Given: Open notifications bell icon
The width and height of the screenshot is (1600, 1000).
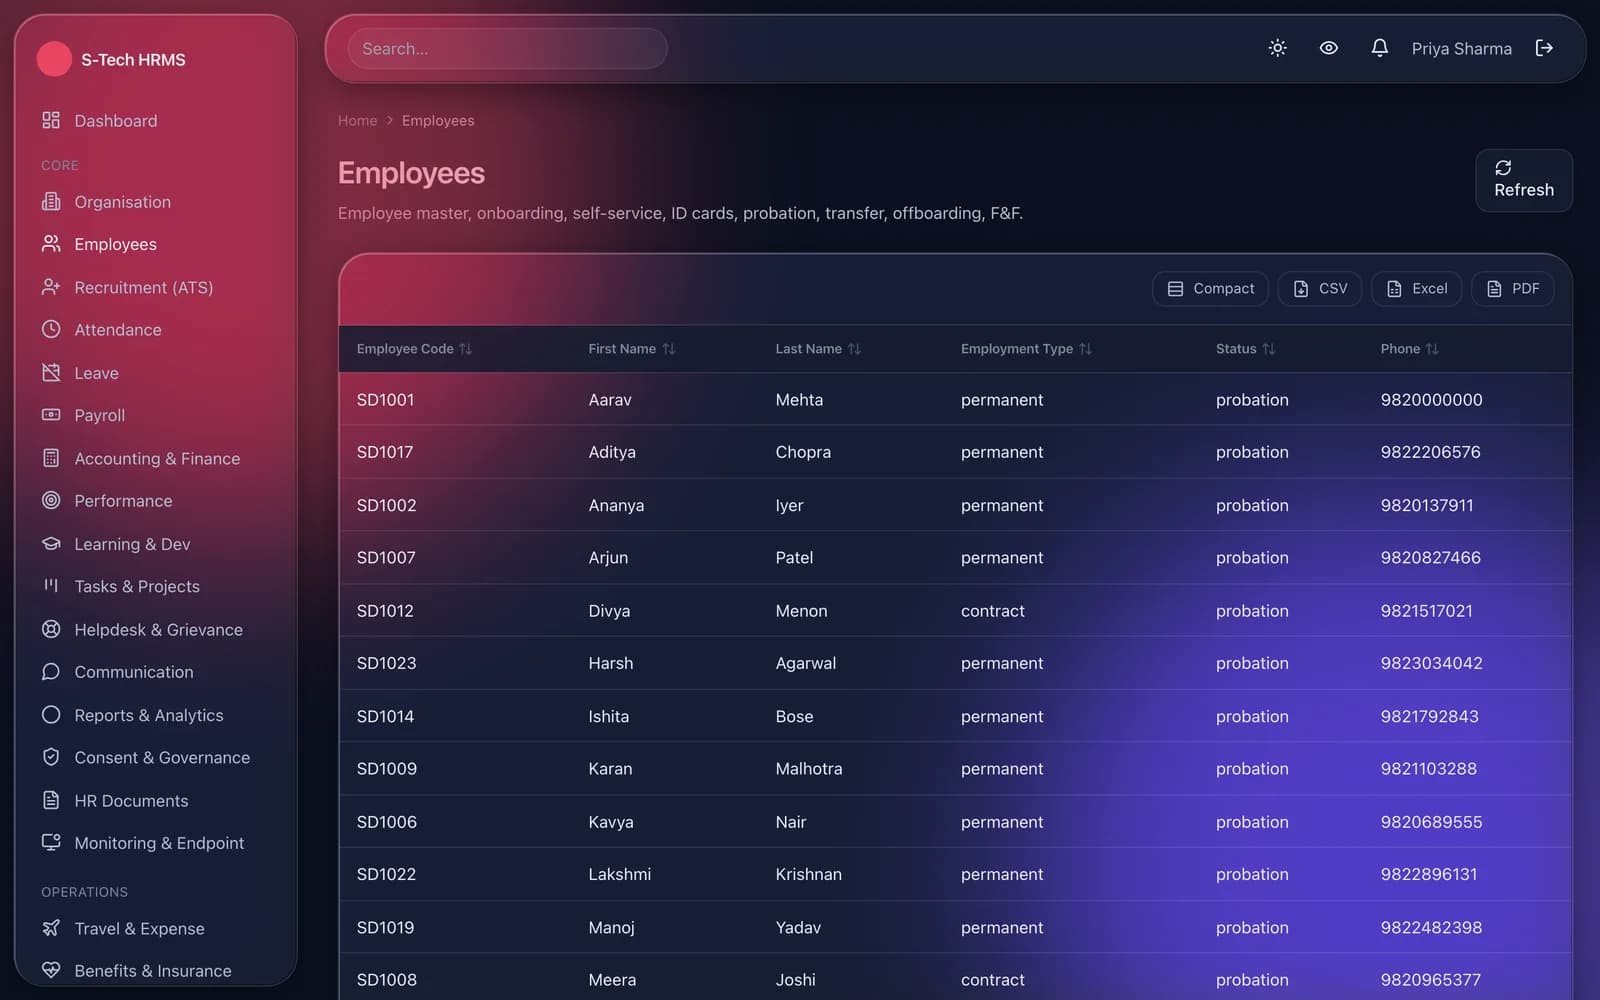Looking at the screenshot, I should pos(1379,48).
